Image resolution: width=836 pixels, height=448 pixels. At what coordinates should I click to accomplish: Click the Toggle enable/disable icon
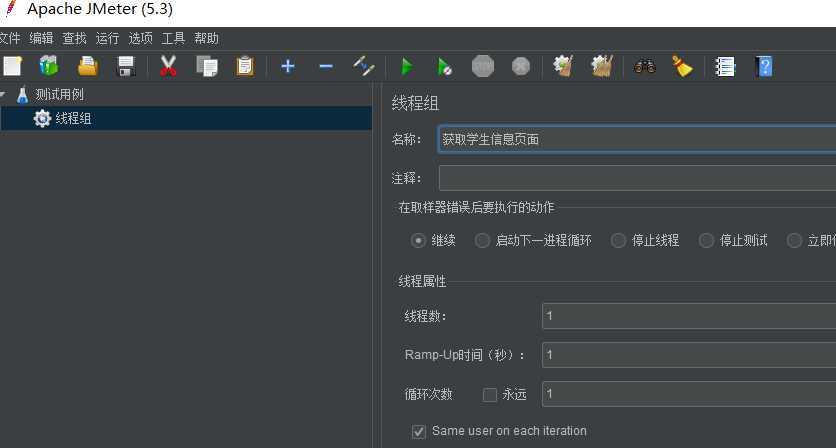[x=364, y=67]
